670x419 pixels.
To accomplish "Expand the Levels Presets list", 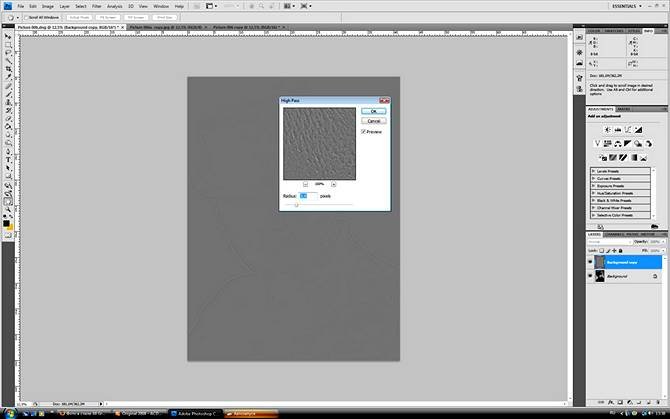I will 594,171.
